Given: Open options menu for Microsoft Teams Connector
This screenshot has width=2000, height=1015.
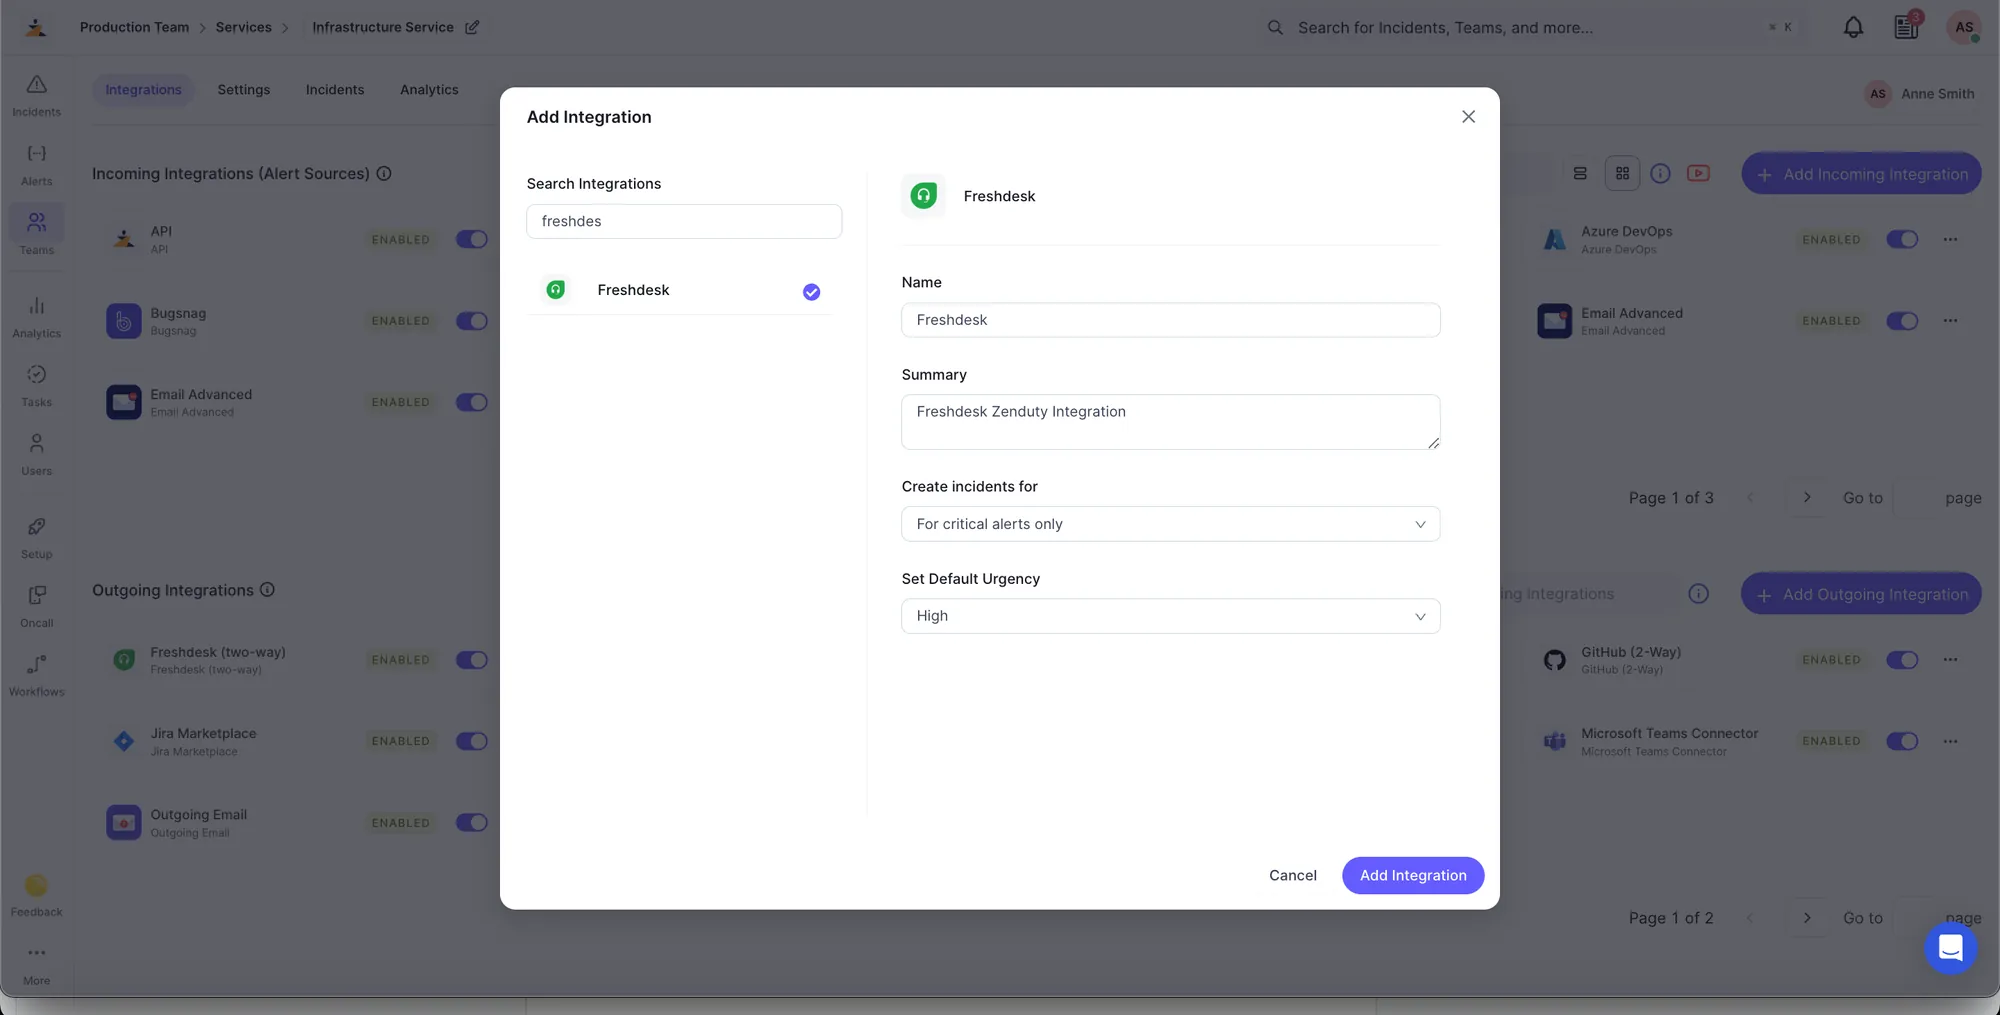Looking at the screenshot, I should (x=1950, y=741).
